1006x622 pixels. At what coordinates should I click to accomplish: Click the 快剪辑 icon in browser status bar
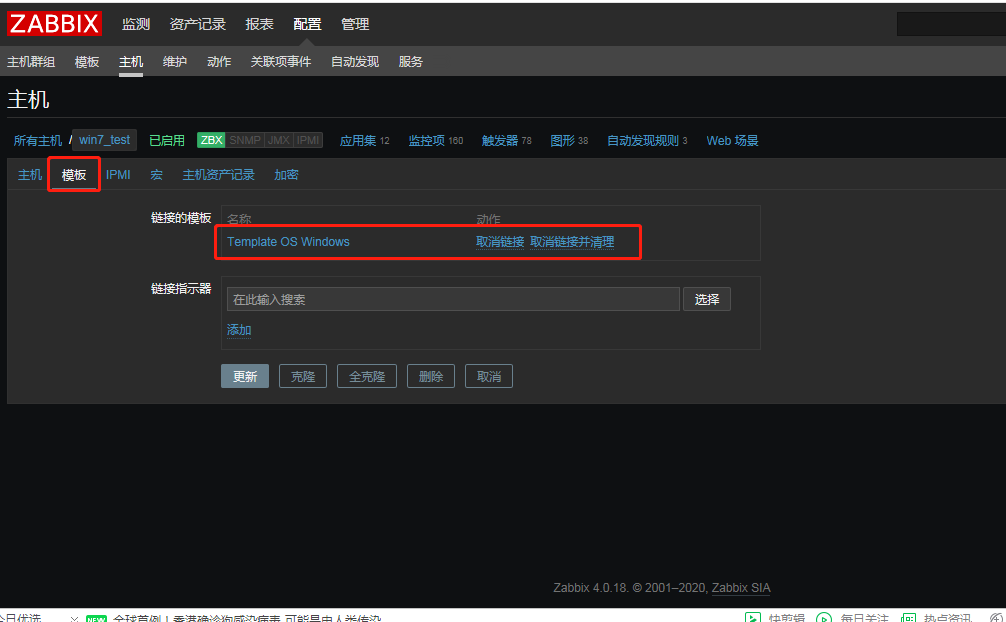click(x=752, y=618)
